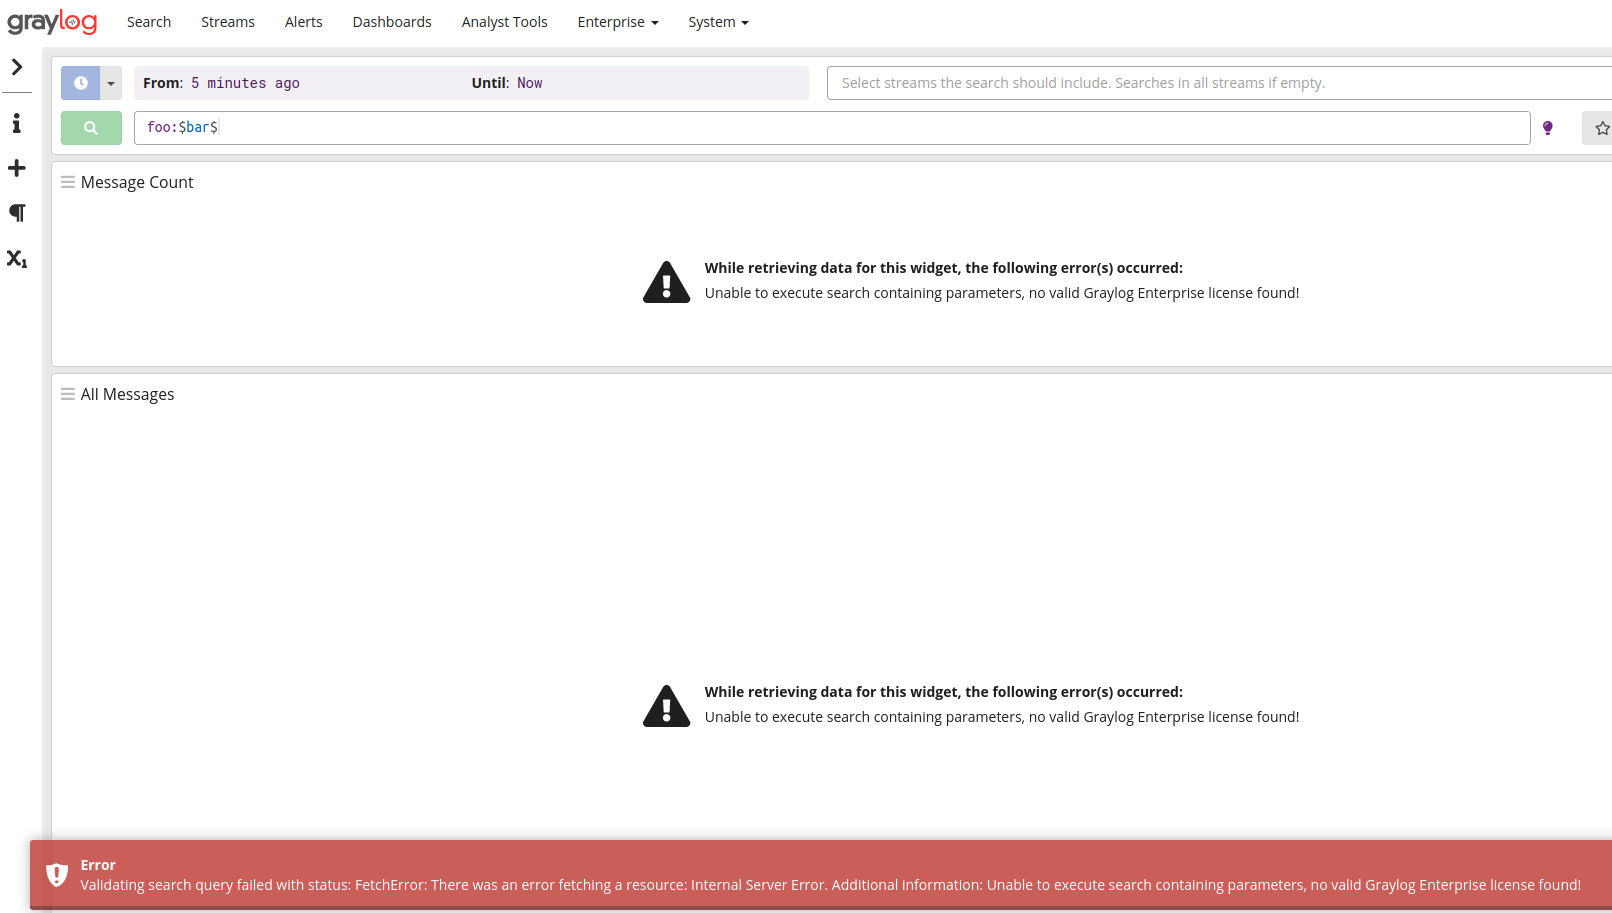Click the blue clock time range button
The width and height of the screenshot is (1612, 913).
(x=81, y=83)
